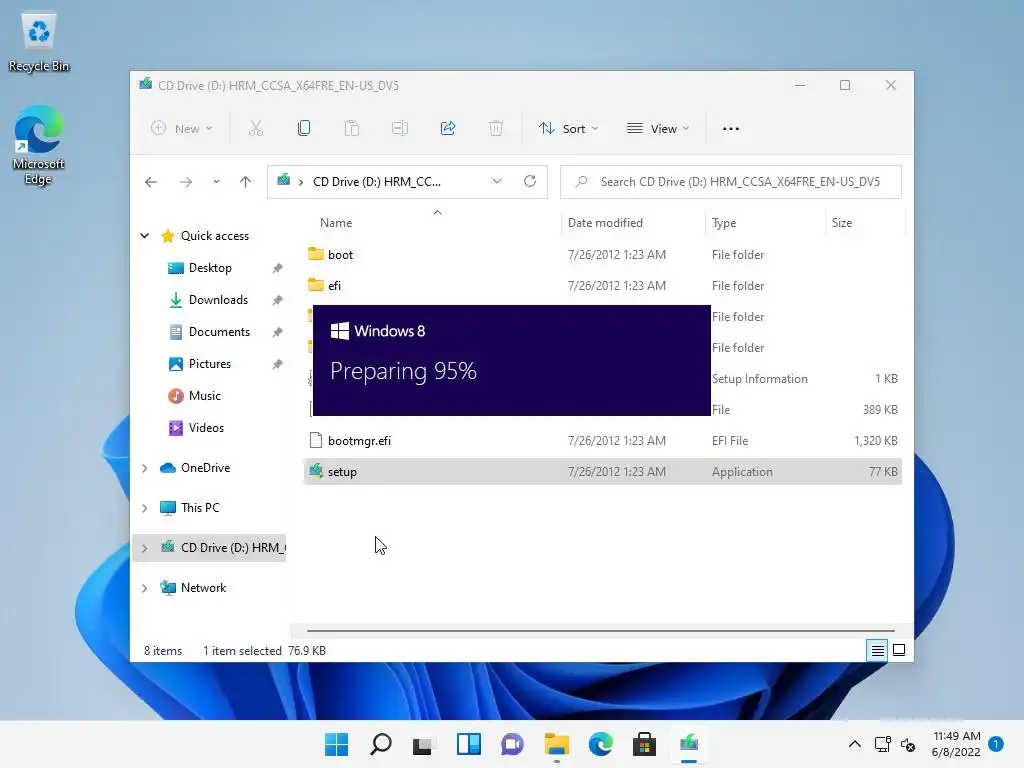The width and height of the screenshot is (1024, 768).
Task: Open Chat app on taskbar
Action: (513, 744)
